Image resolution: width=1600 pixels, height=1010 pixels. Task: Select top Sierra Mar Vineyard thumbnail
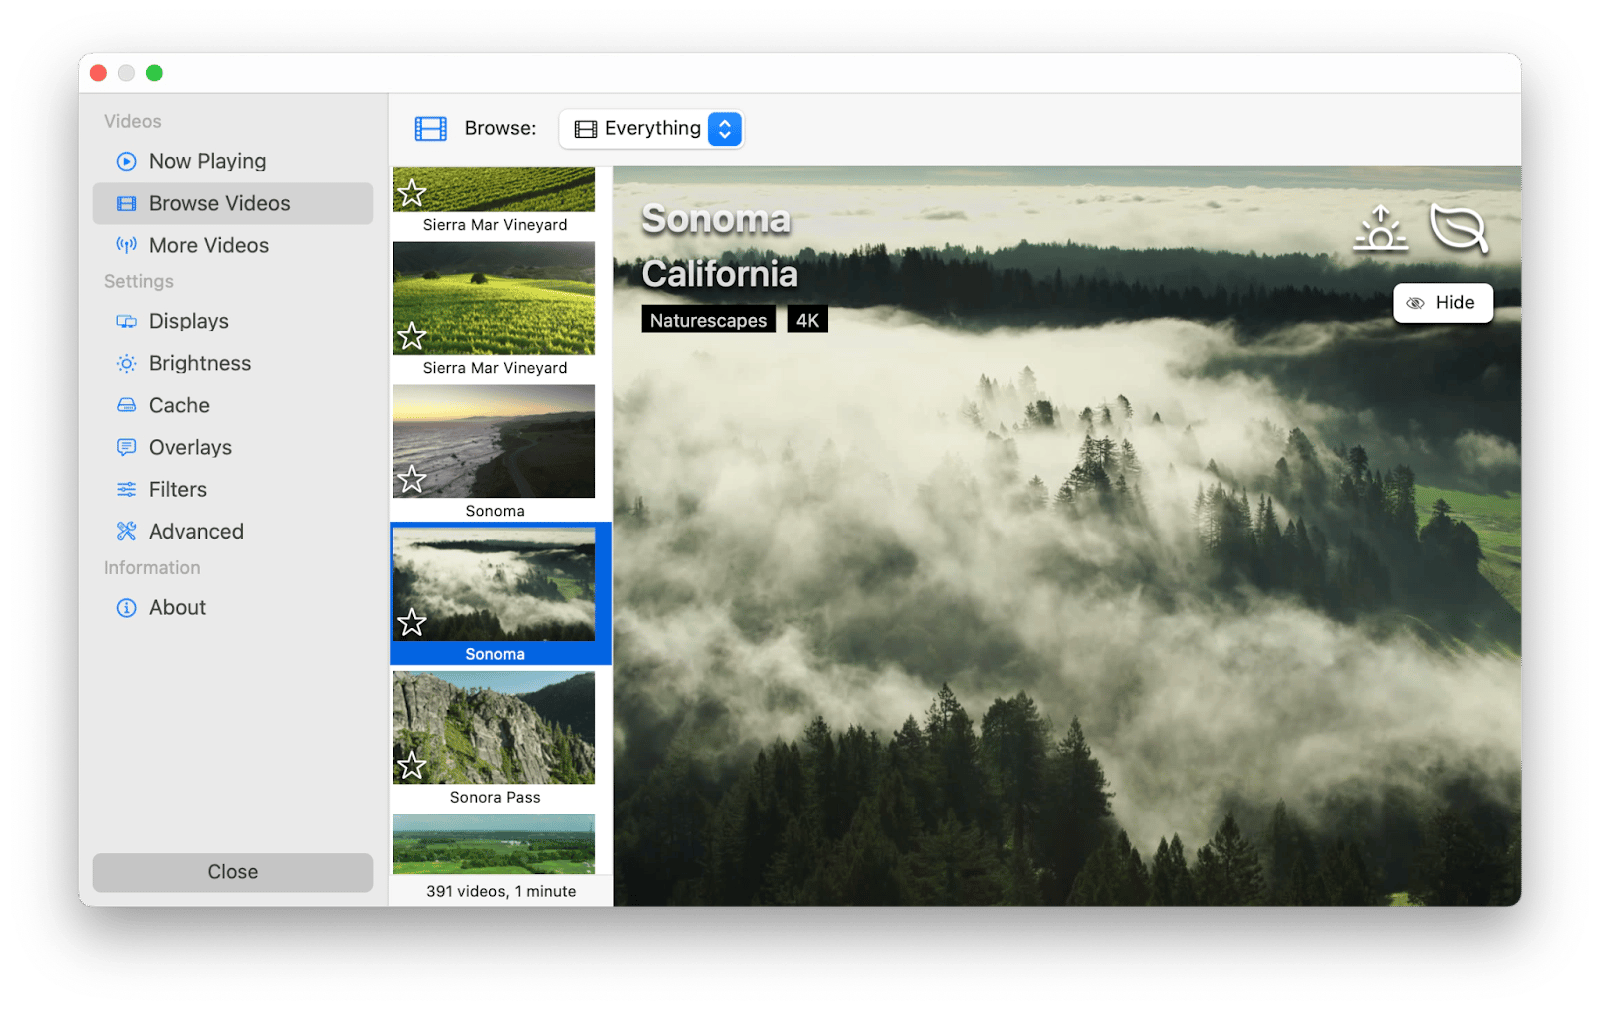click(494, 189)
